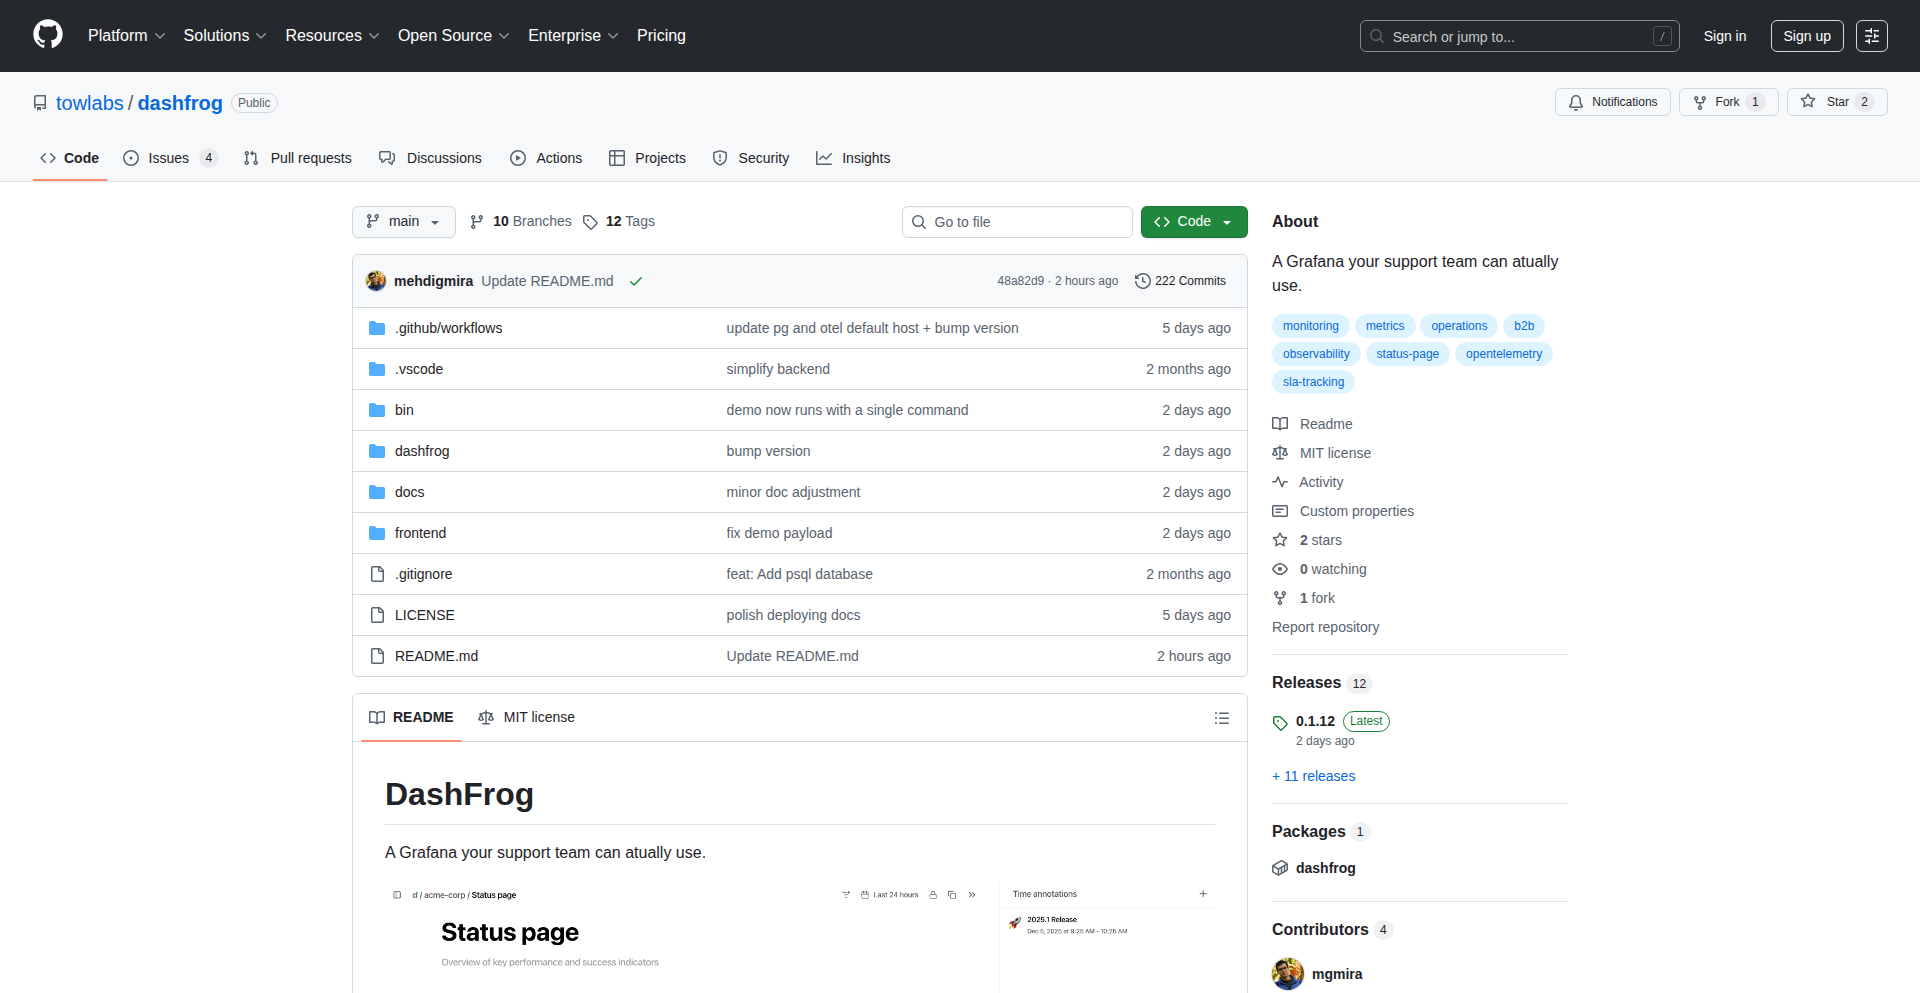Screen dimensions: 1920x993
Task: Click the Fork button
Action: click(1728, 102)
